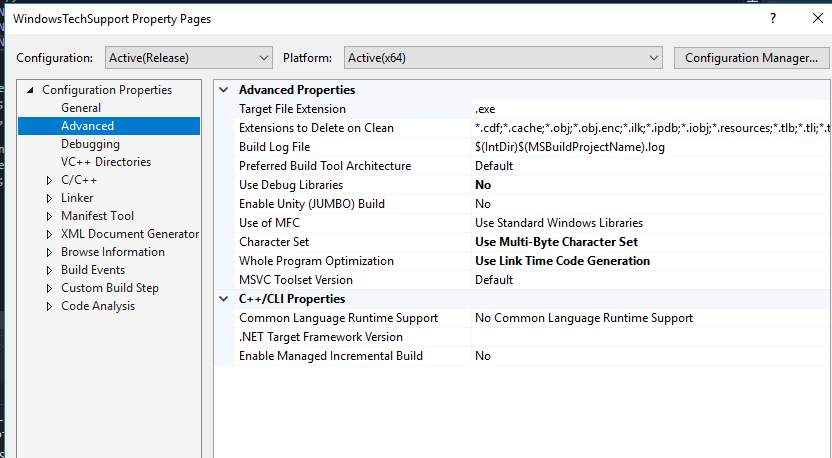
Task: Open the VC++ Directories page
Action: tap(106, 162)
